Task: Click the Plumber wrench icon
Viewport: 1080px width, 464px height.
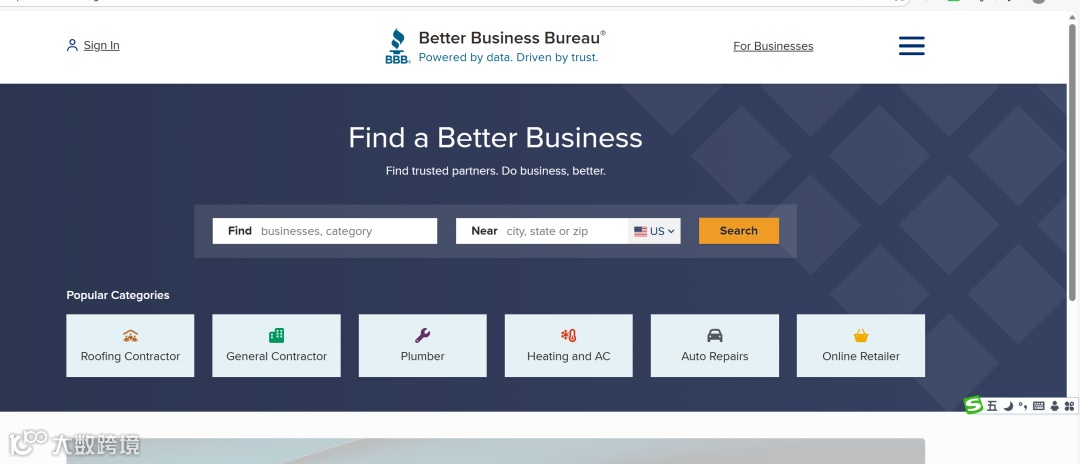Action: coord(422,335)
